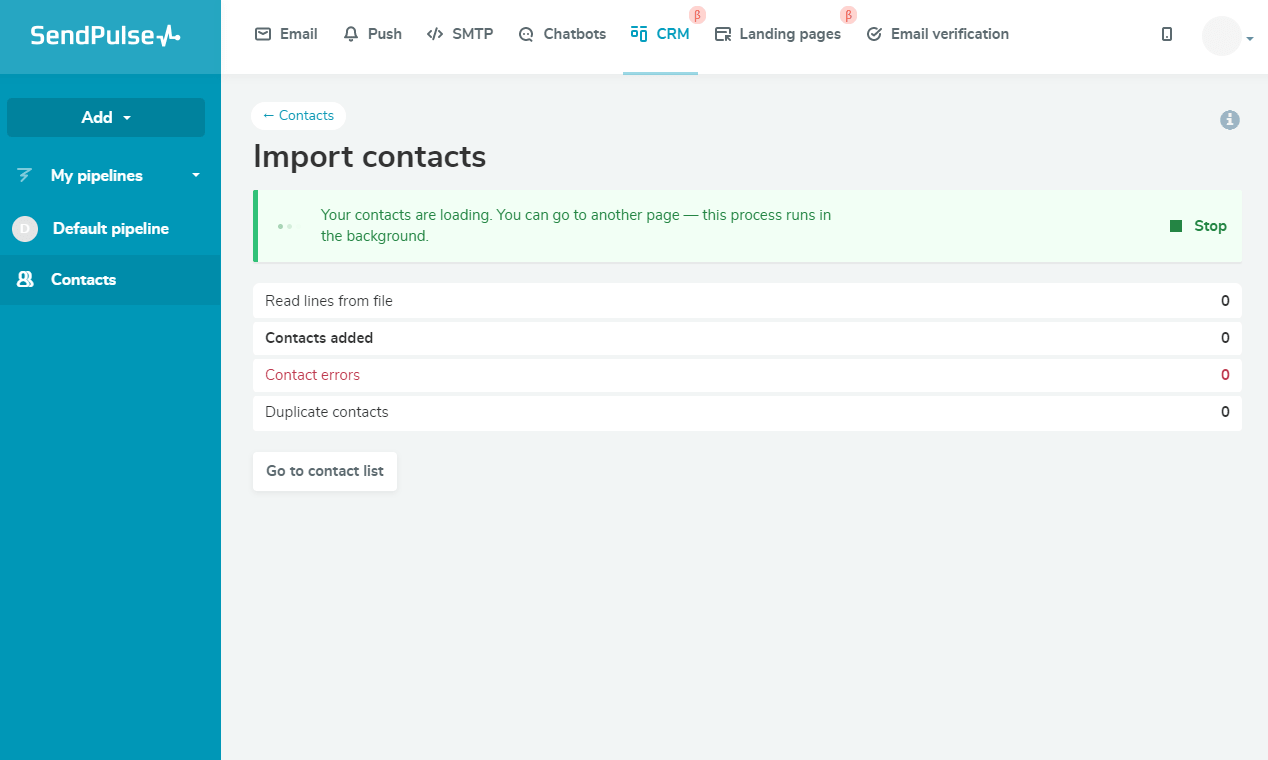Open Email verification tab
This screenshot has height=760, width=1268.
click(x=937, y=34)
